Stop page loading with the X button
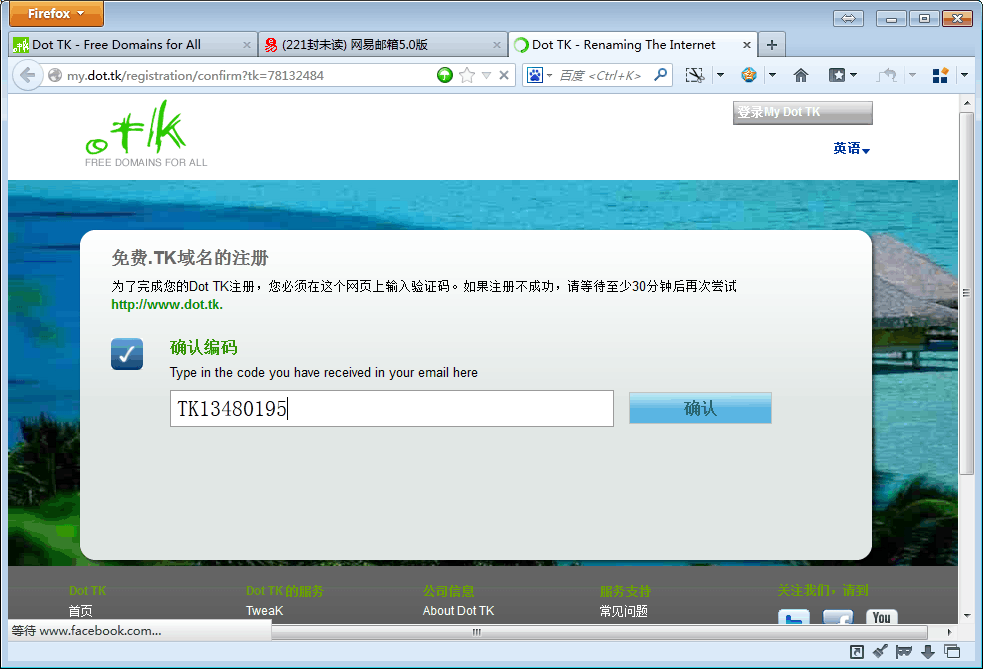The image size is (983, 669). pos(504,75)
